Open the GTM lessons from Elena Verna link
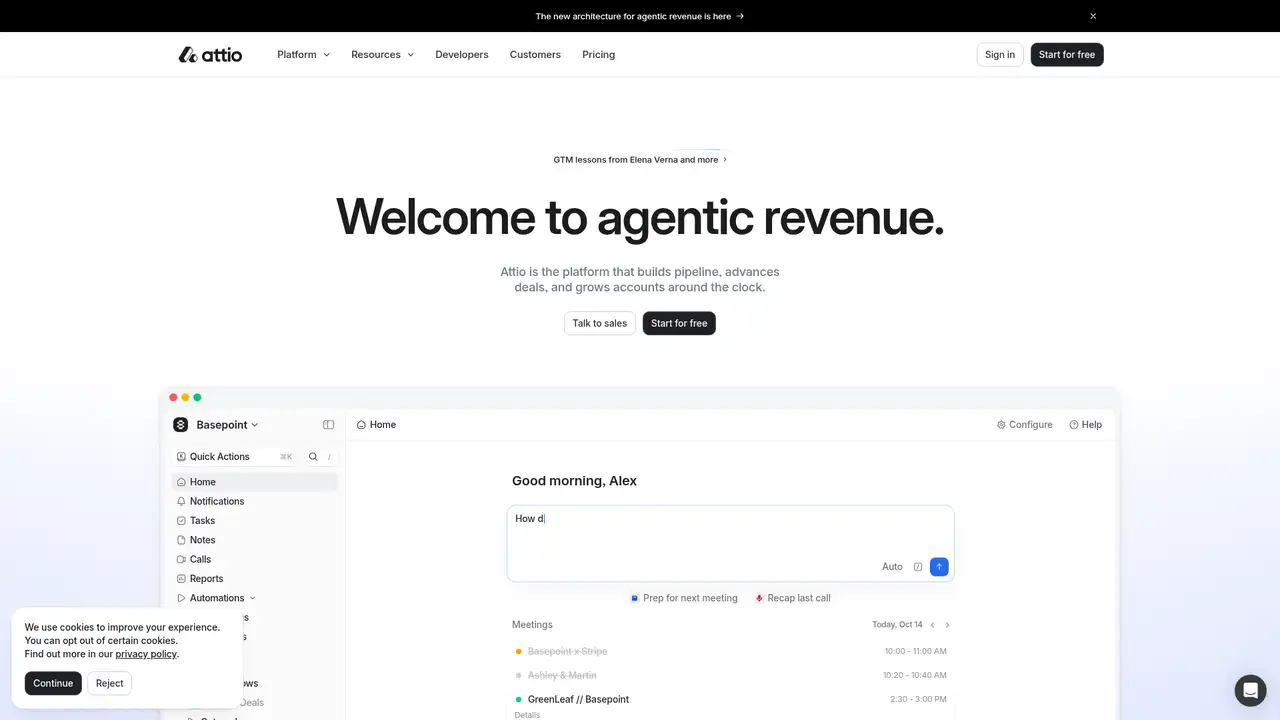This screenshot has width=1280, height=720. point(640,160)
